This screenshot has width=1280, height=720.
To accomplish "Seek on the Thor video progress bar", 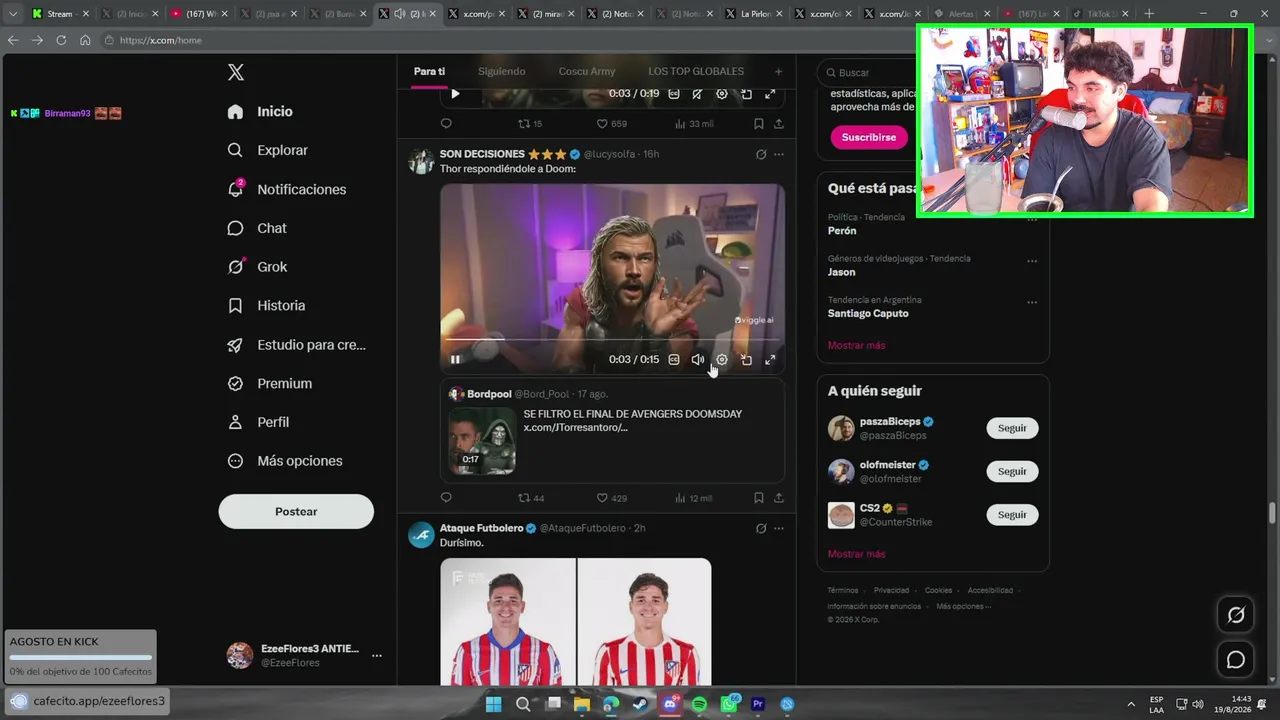I will 612,341.
